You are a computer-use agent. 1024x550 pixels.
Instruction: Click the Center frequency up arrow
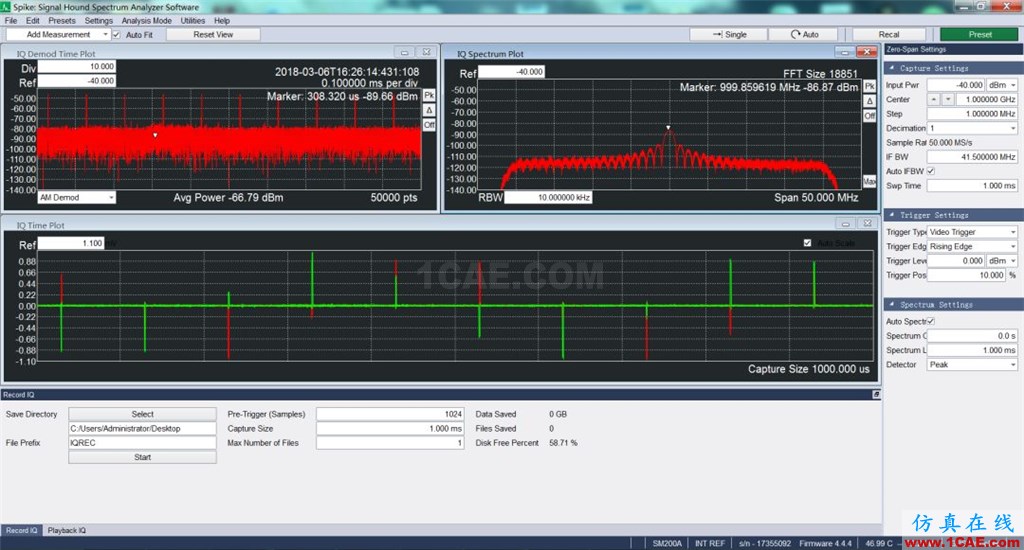(x=934, y=99)
